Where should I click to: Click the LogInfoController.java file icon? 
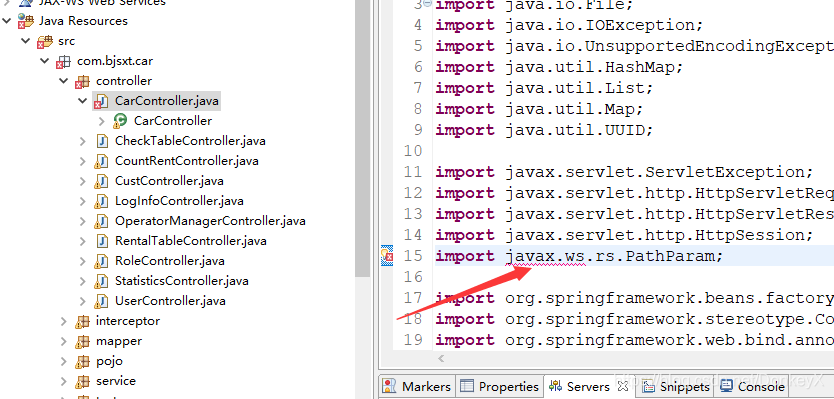[101, 201]
